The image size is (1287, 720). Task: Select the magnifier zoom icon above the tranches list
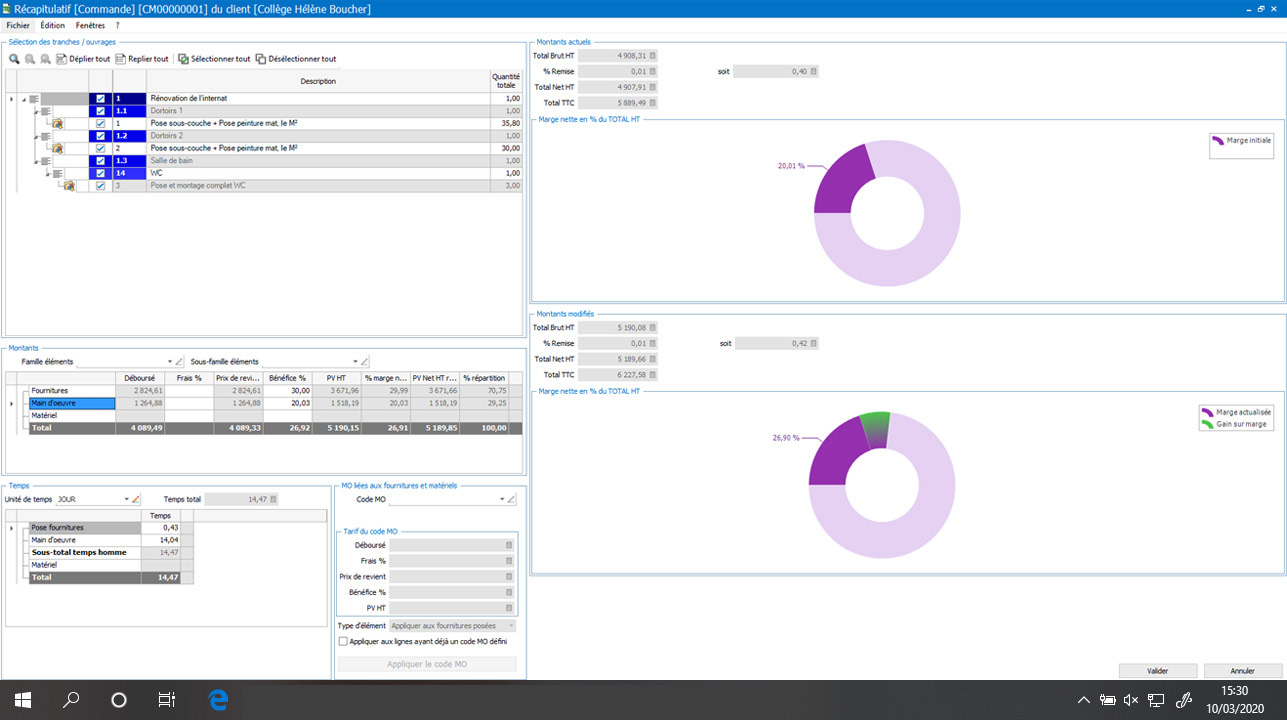13,59
